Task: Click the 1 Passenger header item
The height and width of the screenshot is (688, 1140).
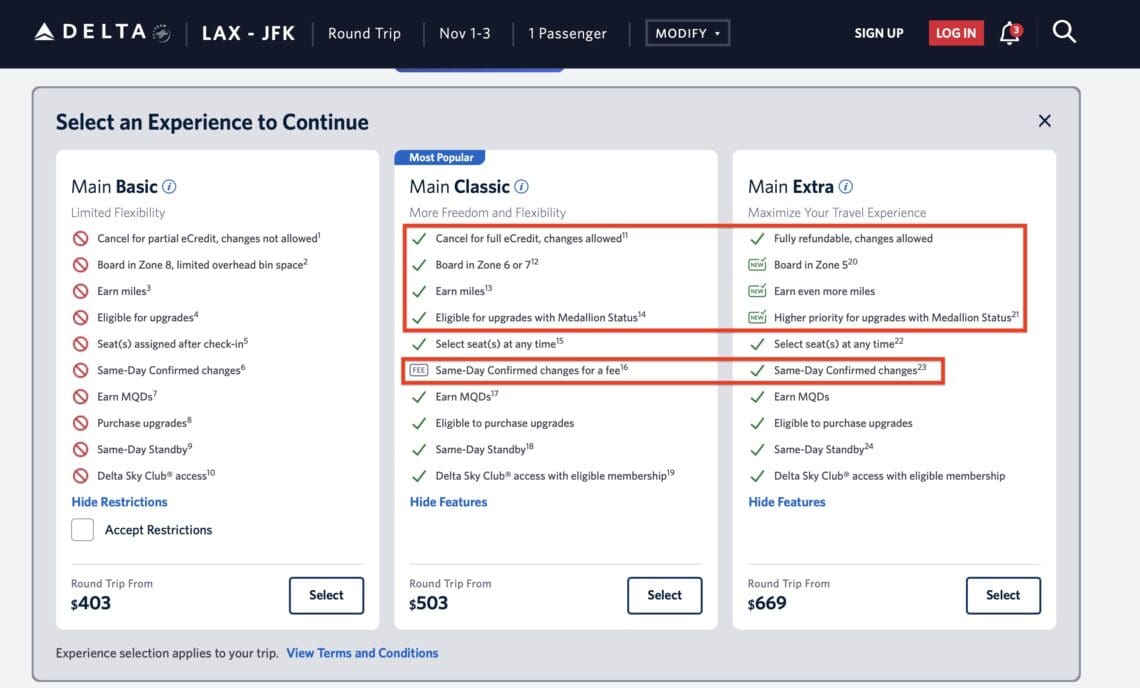Action: pyautogui.click(x=567, y=32)
